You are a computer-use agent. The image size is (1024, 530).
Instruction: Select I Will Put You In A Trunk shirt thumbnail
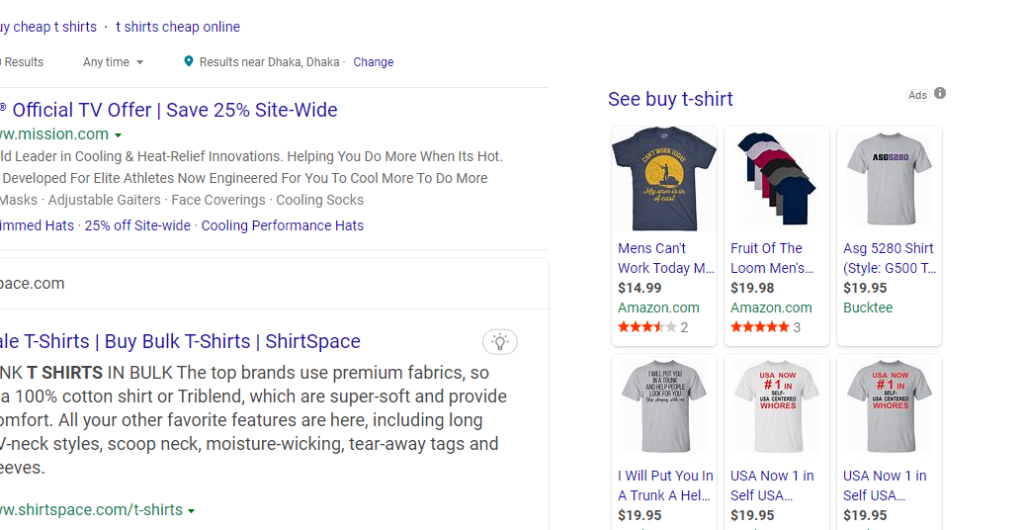point(664,407)
